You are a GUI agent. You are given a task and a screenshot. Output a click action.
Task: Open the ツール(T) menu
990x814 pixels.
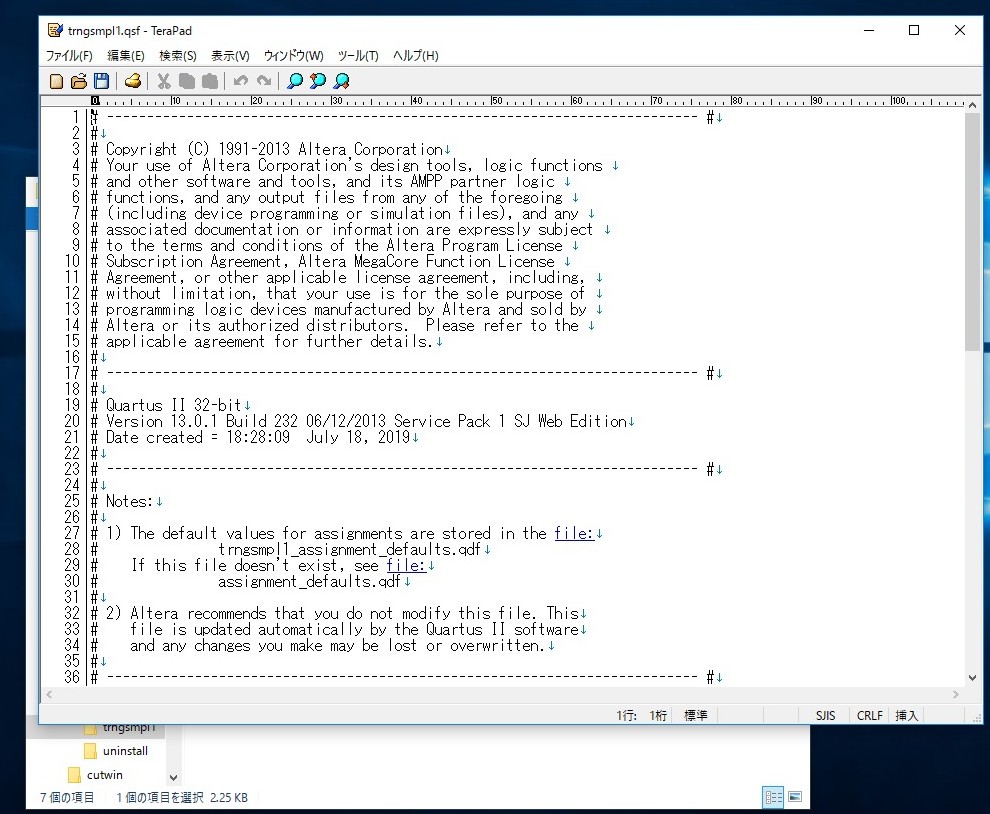pyautogui.click(x=358, y=56)
